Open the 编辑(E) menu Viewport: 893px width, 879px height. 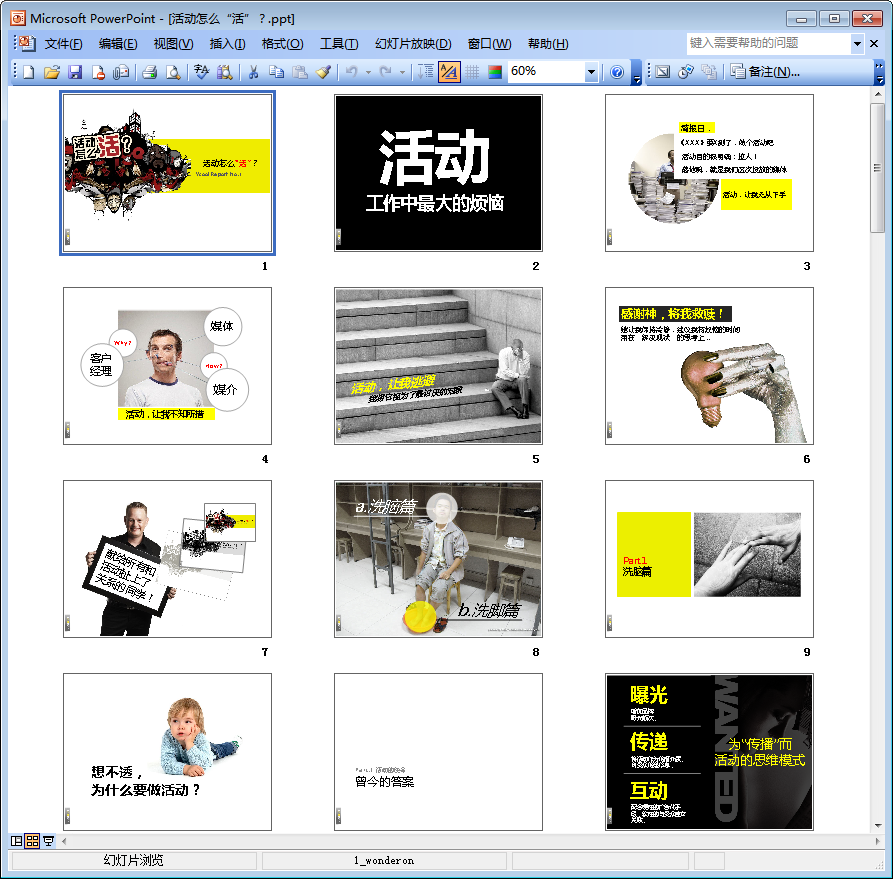[118, 44]
